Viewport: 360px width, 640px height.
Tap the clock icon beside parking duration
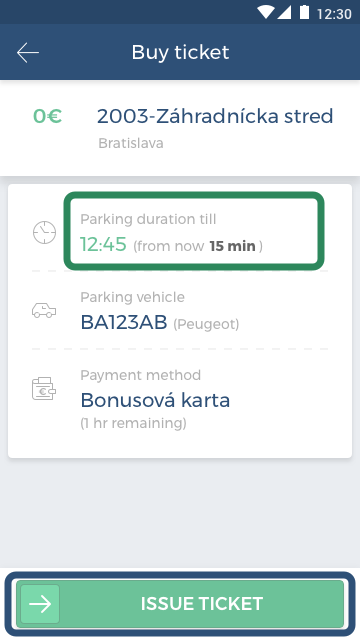(x=44, y=233)
